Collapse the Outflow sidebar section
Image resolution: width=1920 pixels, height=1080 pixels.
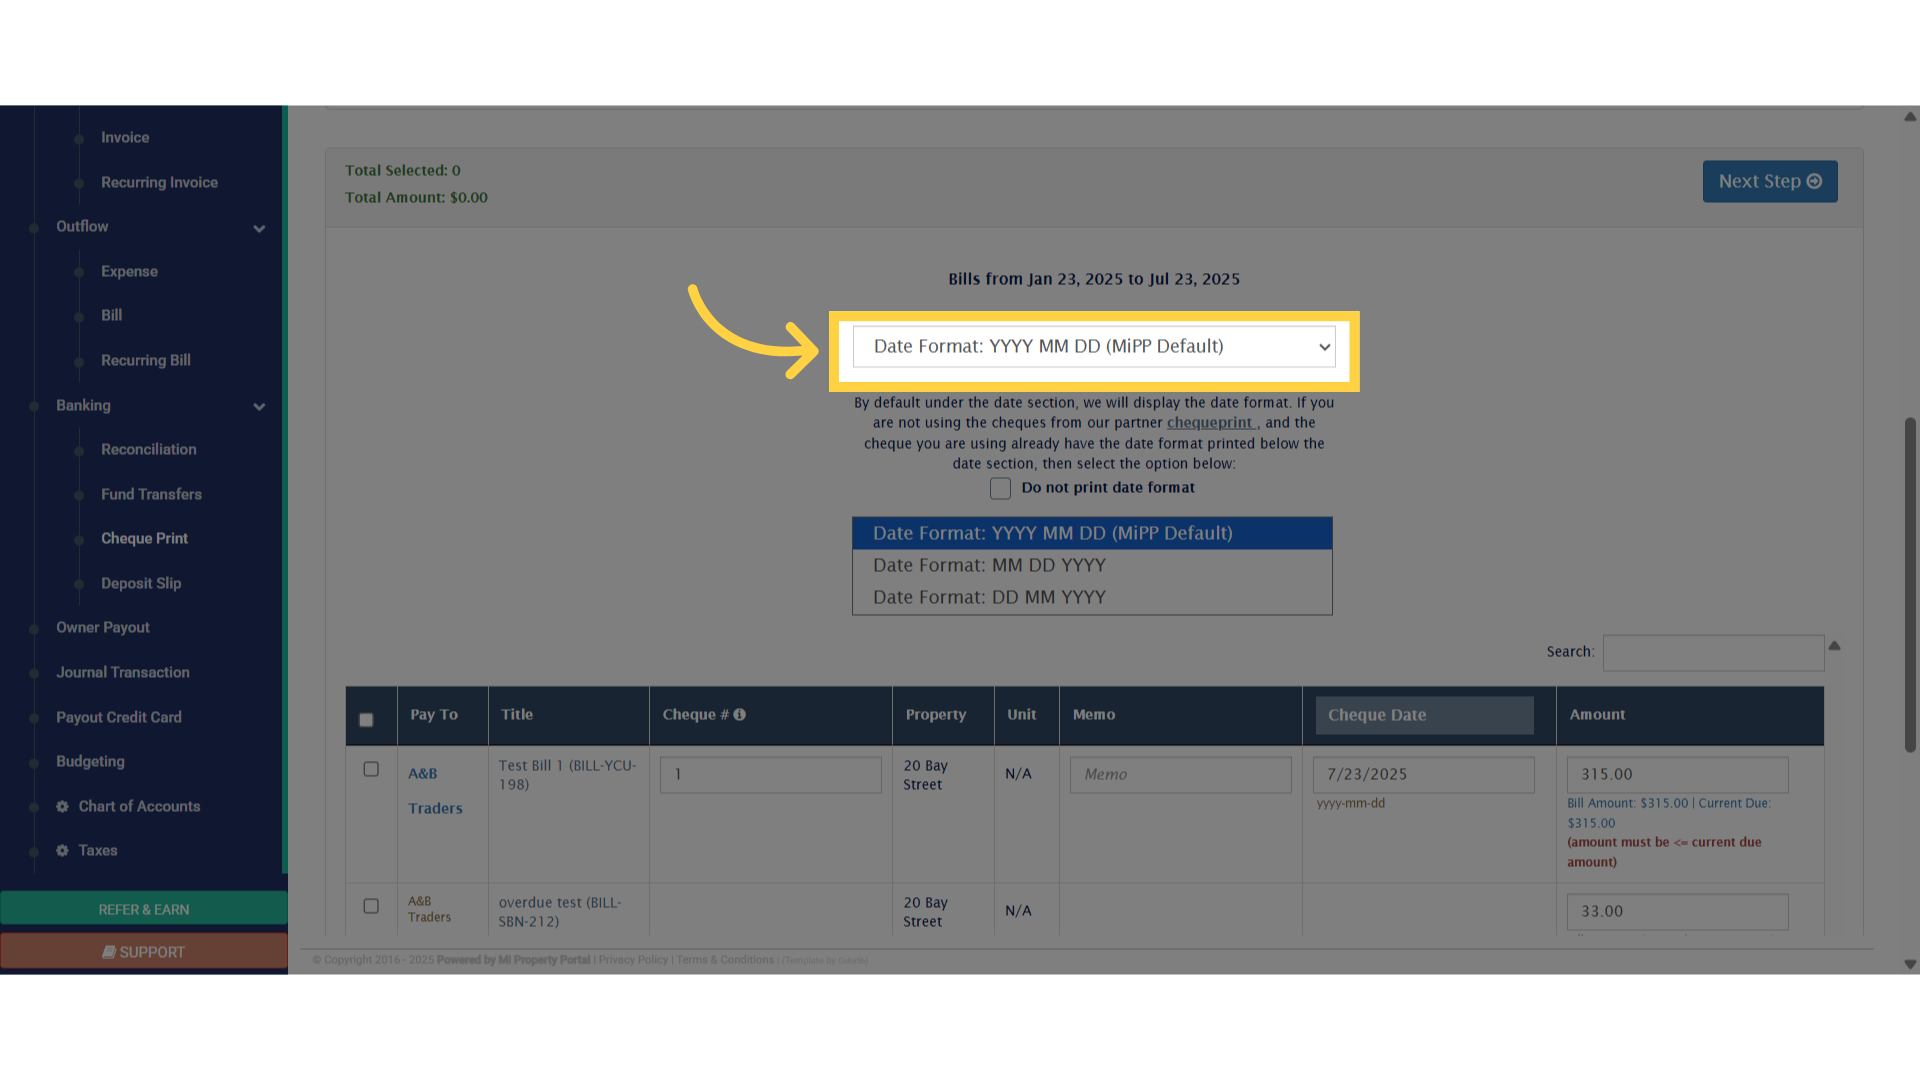click(x=259, y=228)
